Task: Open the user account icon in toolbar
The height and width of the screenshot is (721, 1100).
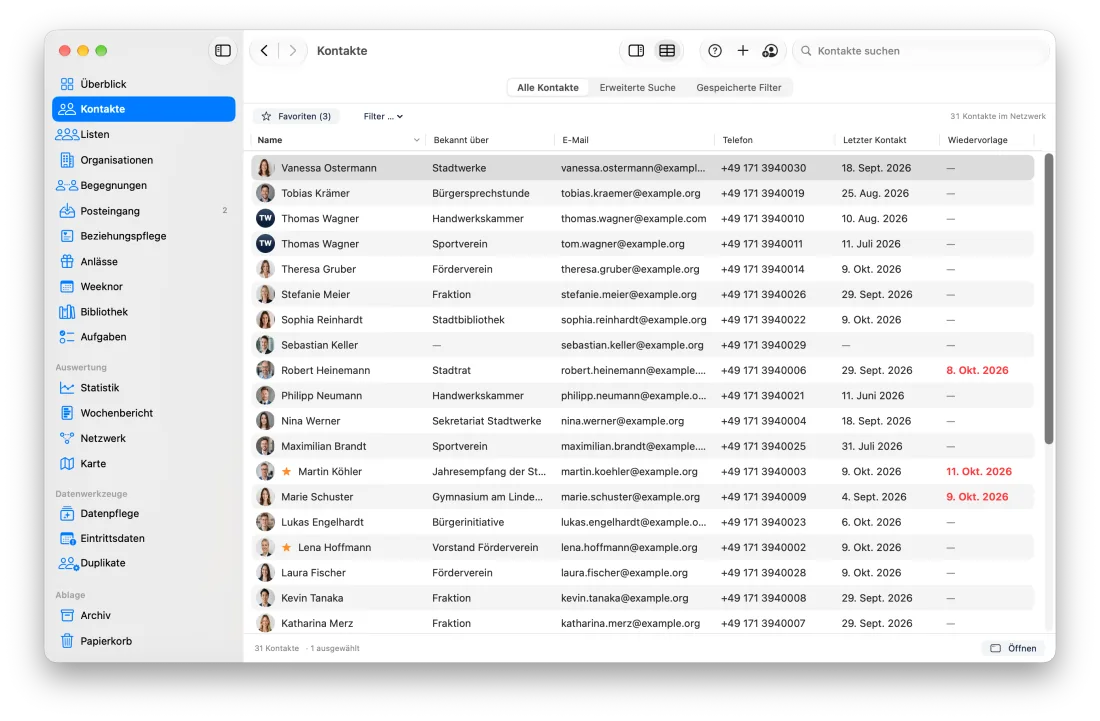Action: (x=770, y=50)
